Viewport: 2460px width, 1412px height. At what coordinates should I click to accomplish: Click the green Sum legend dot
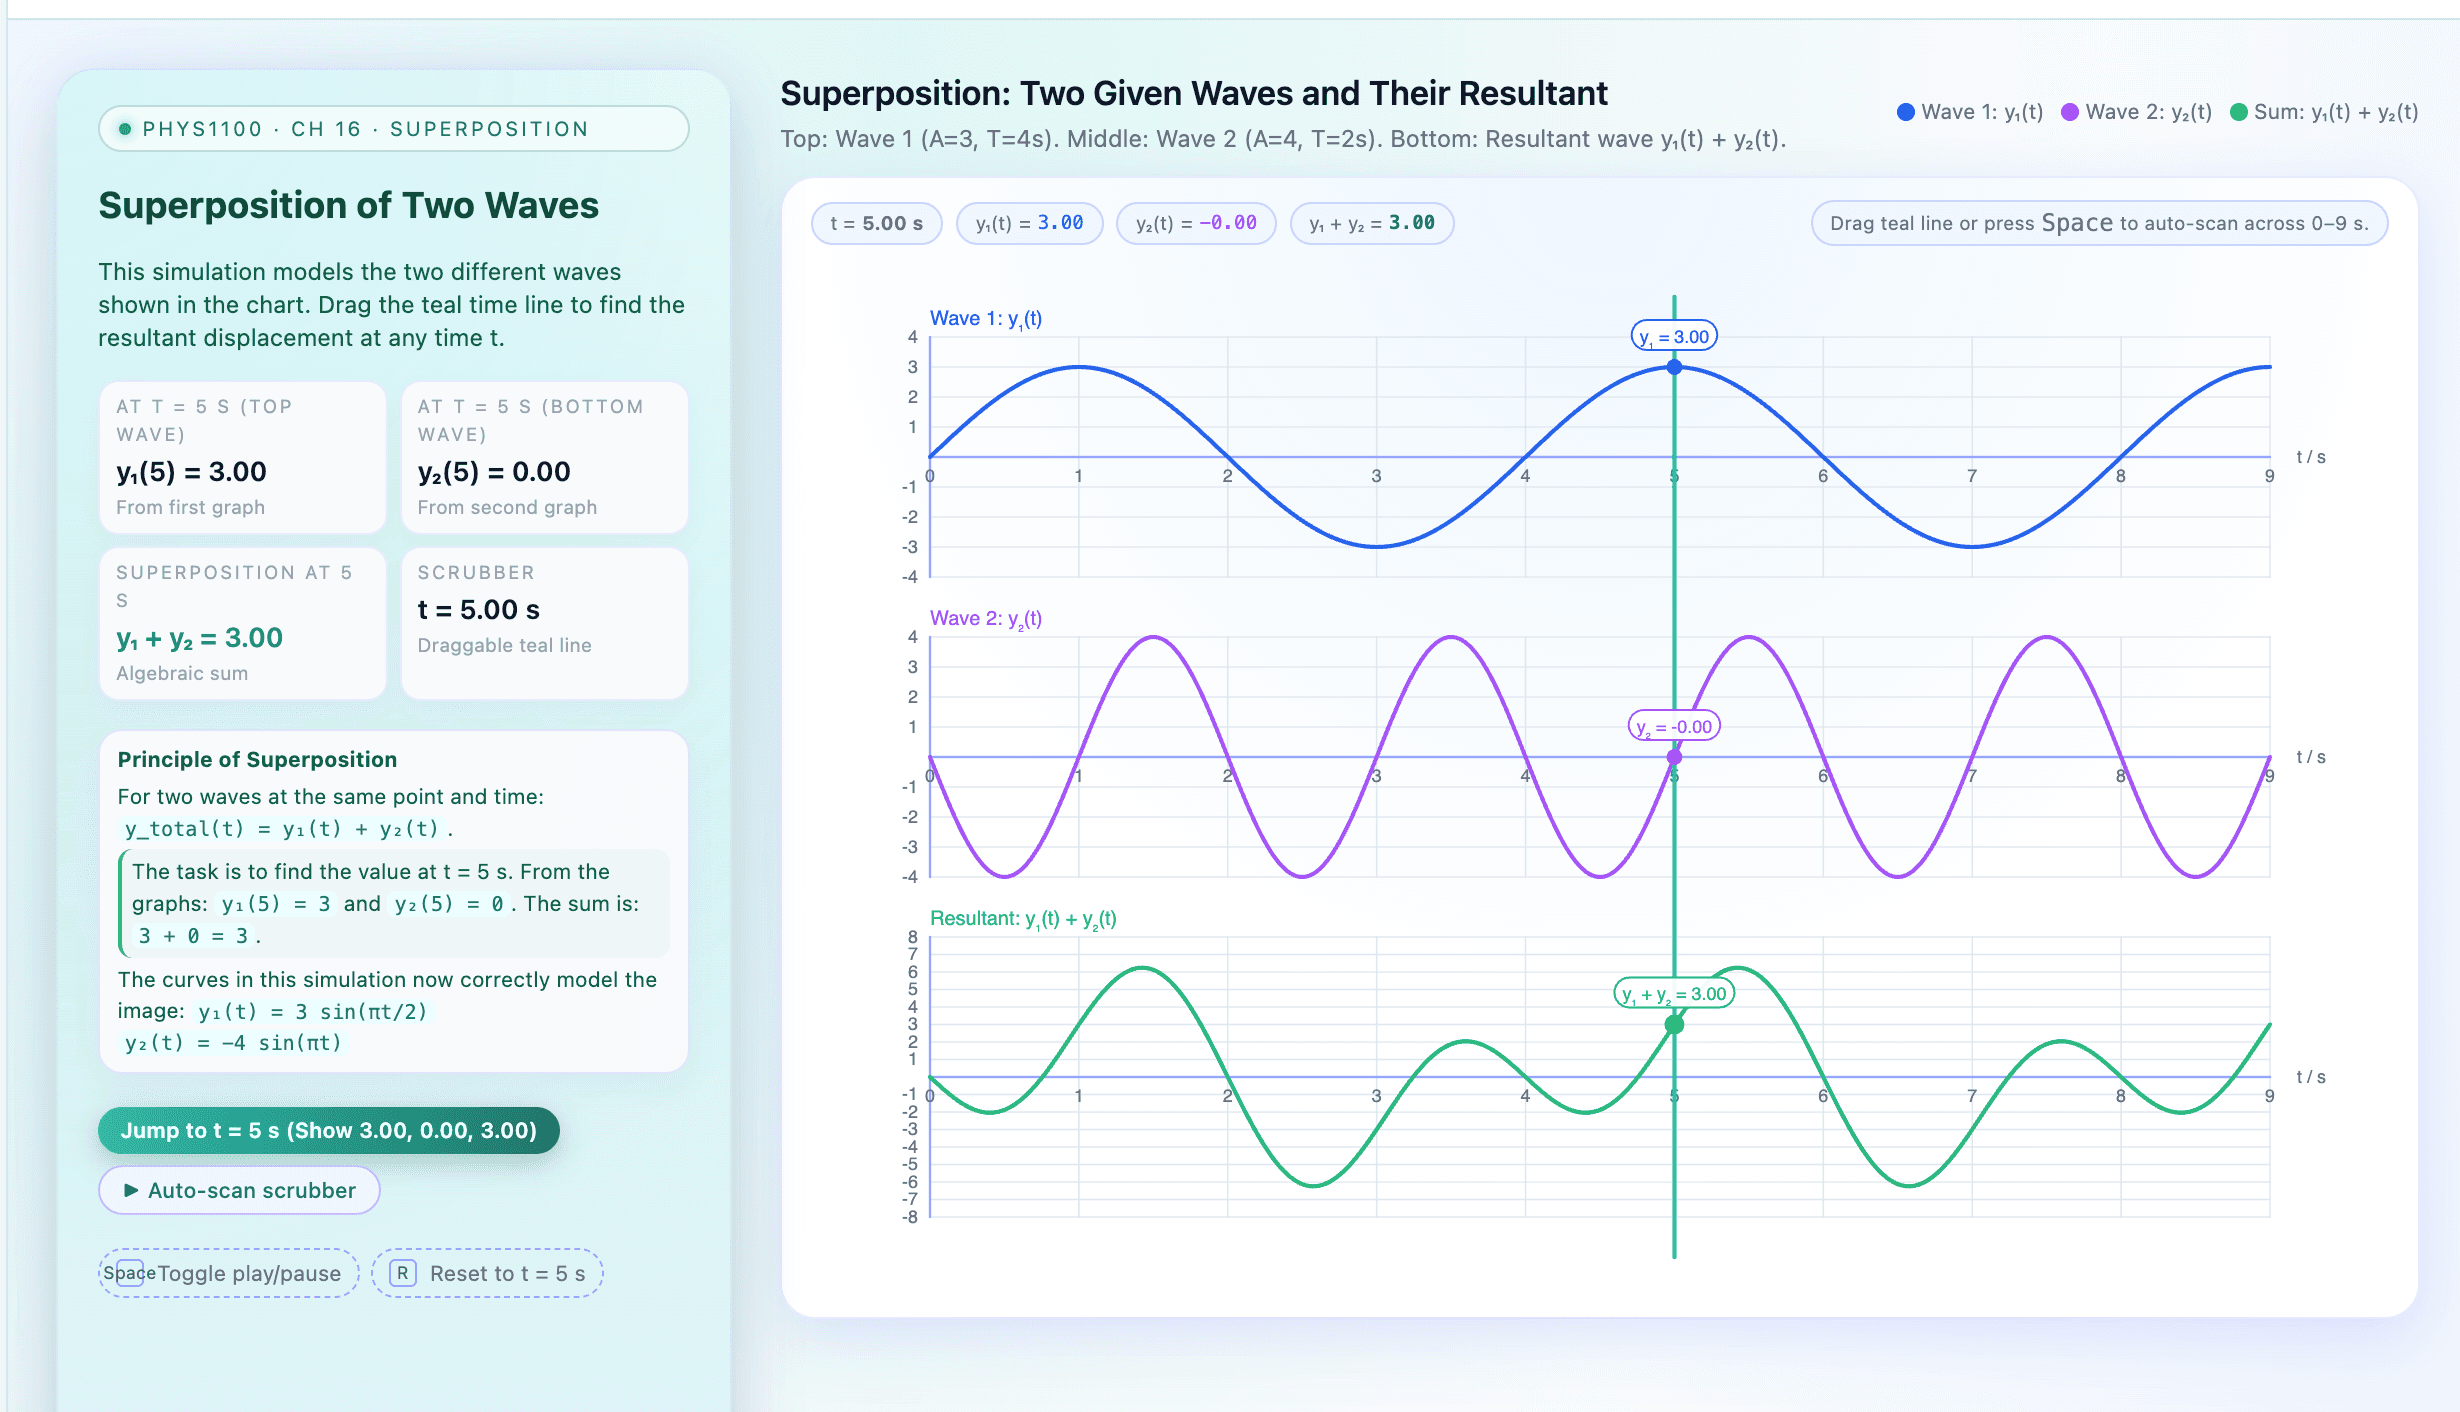tap(2239, 112)
